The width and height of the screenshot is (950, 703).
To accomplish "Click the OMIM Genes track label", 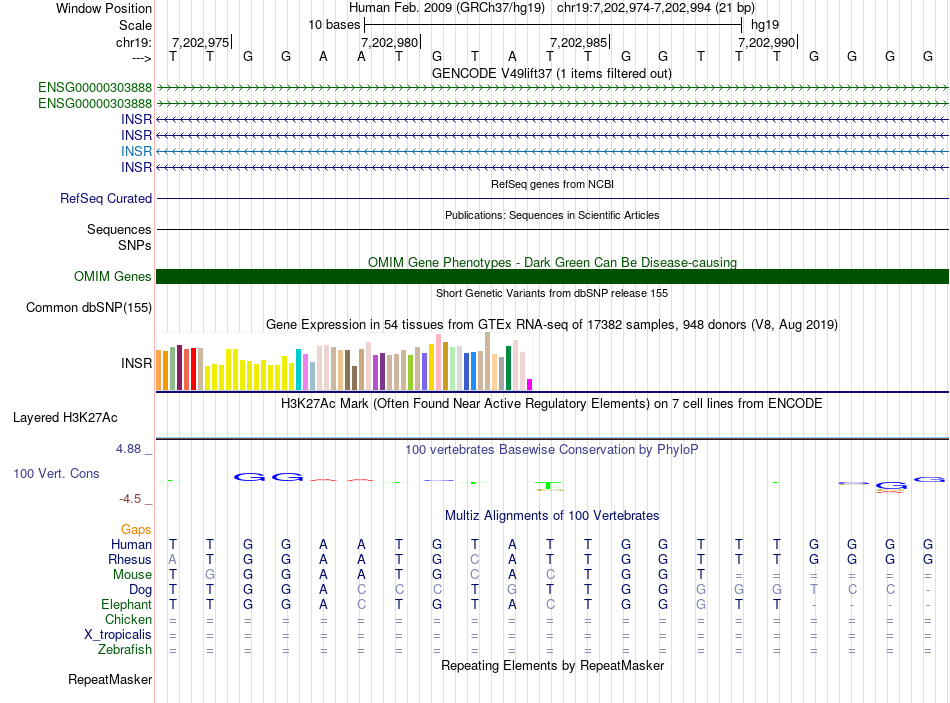I will pos(112,277).
